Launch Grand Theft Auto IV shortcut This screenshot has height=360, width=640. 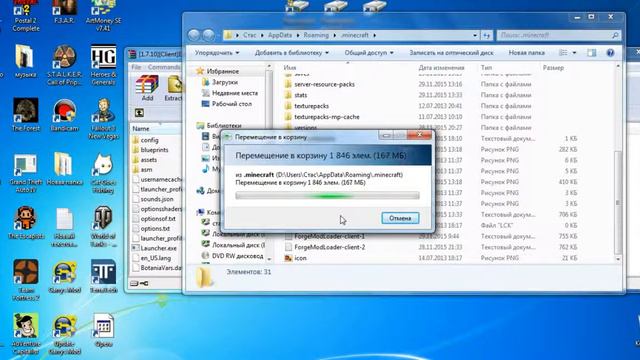click(26, 173)
